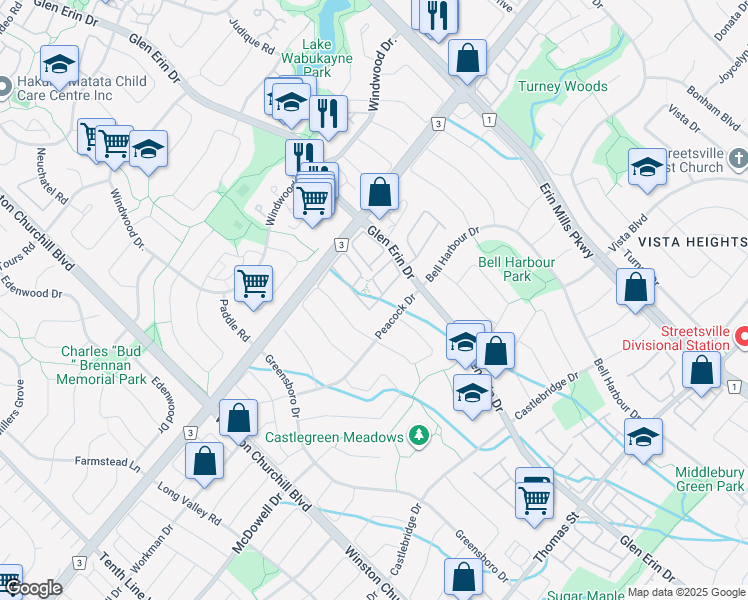Click shopping bag marker below Vista Heights
The height and width of the screenshot is (600, 748).
(635, 288)
